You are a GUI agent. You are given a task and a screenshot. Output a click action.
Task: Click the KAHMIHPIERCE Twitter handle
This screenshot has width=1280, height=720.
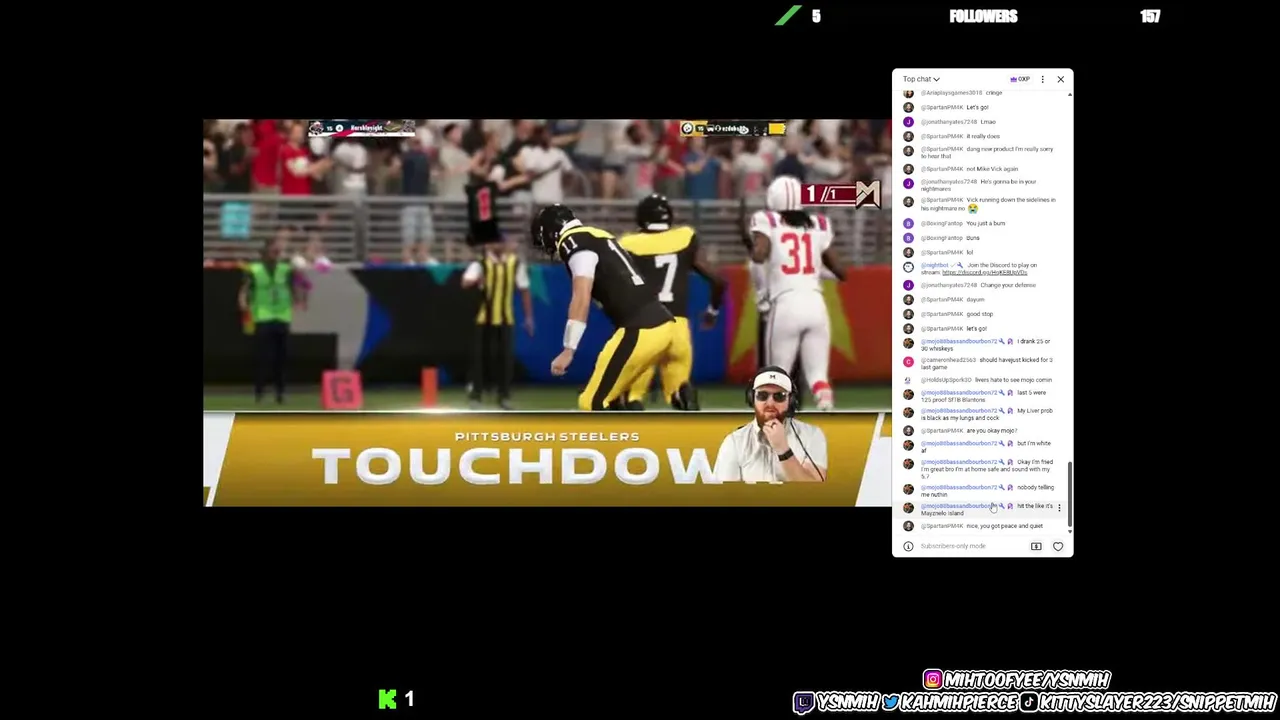[959, 702]
